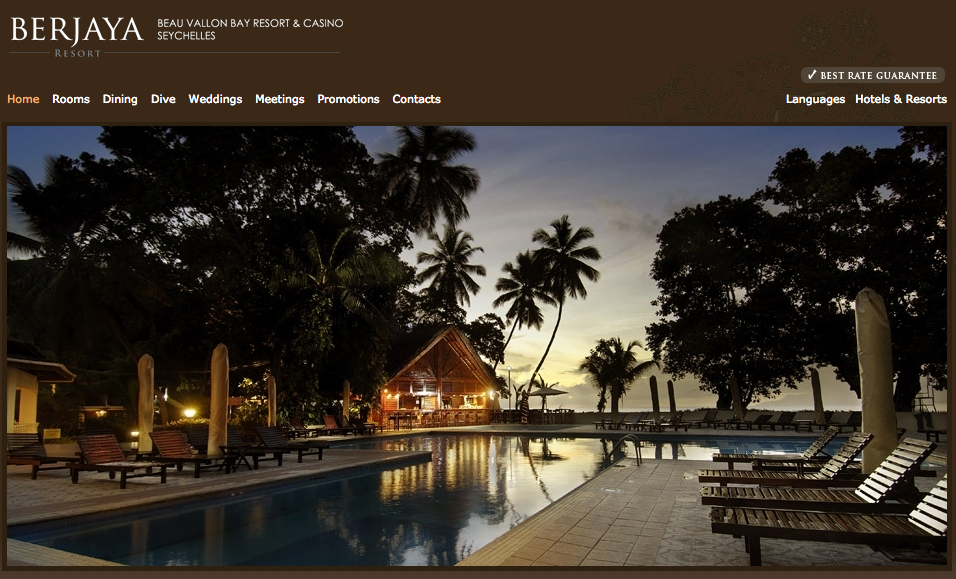Click the poolside hero photo

[477, 346]
